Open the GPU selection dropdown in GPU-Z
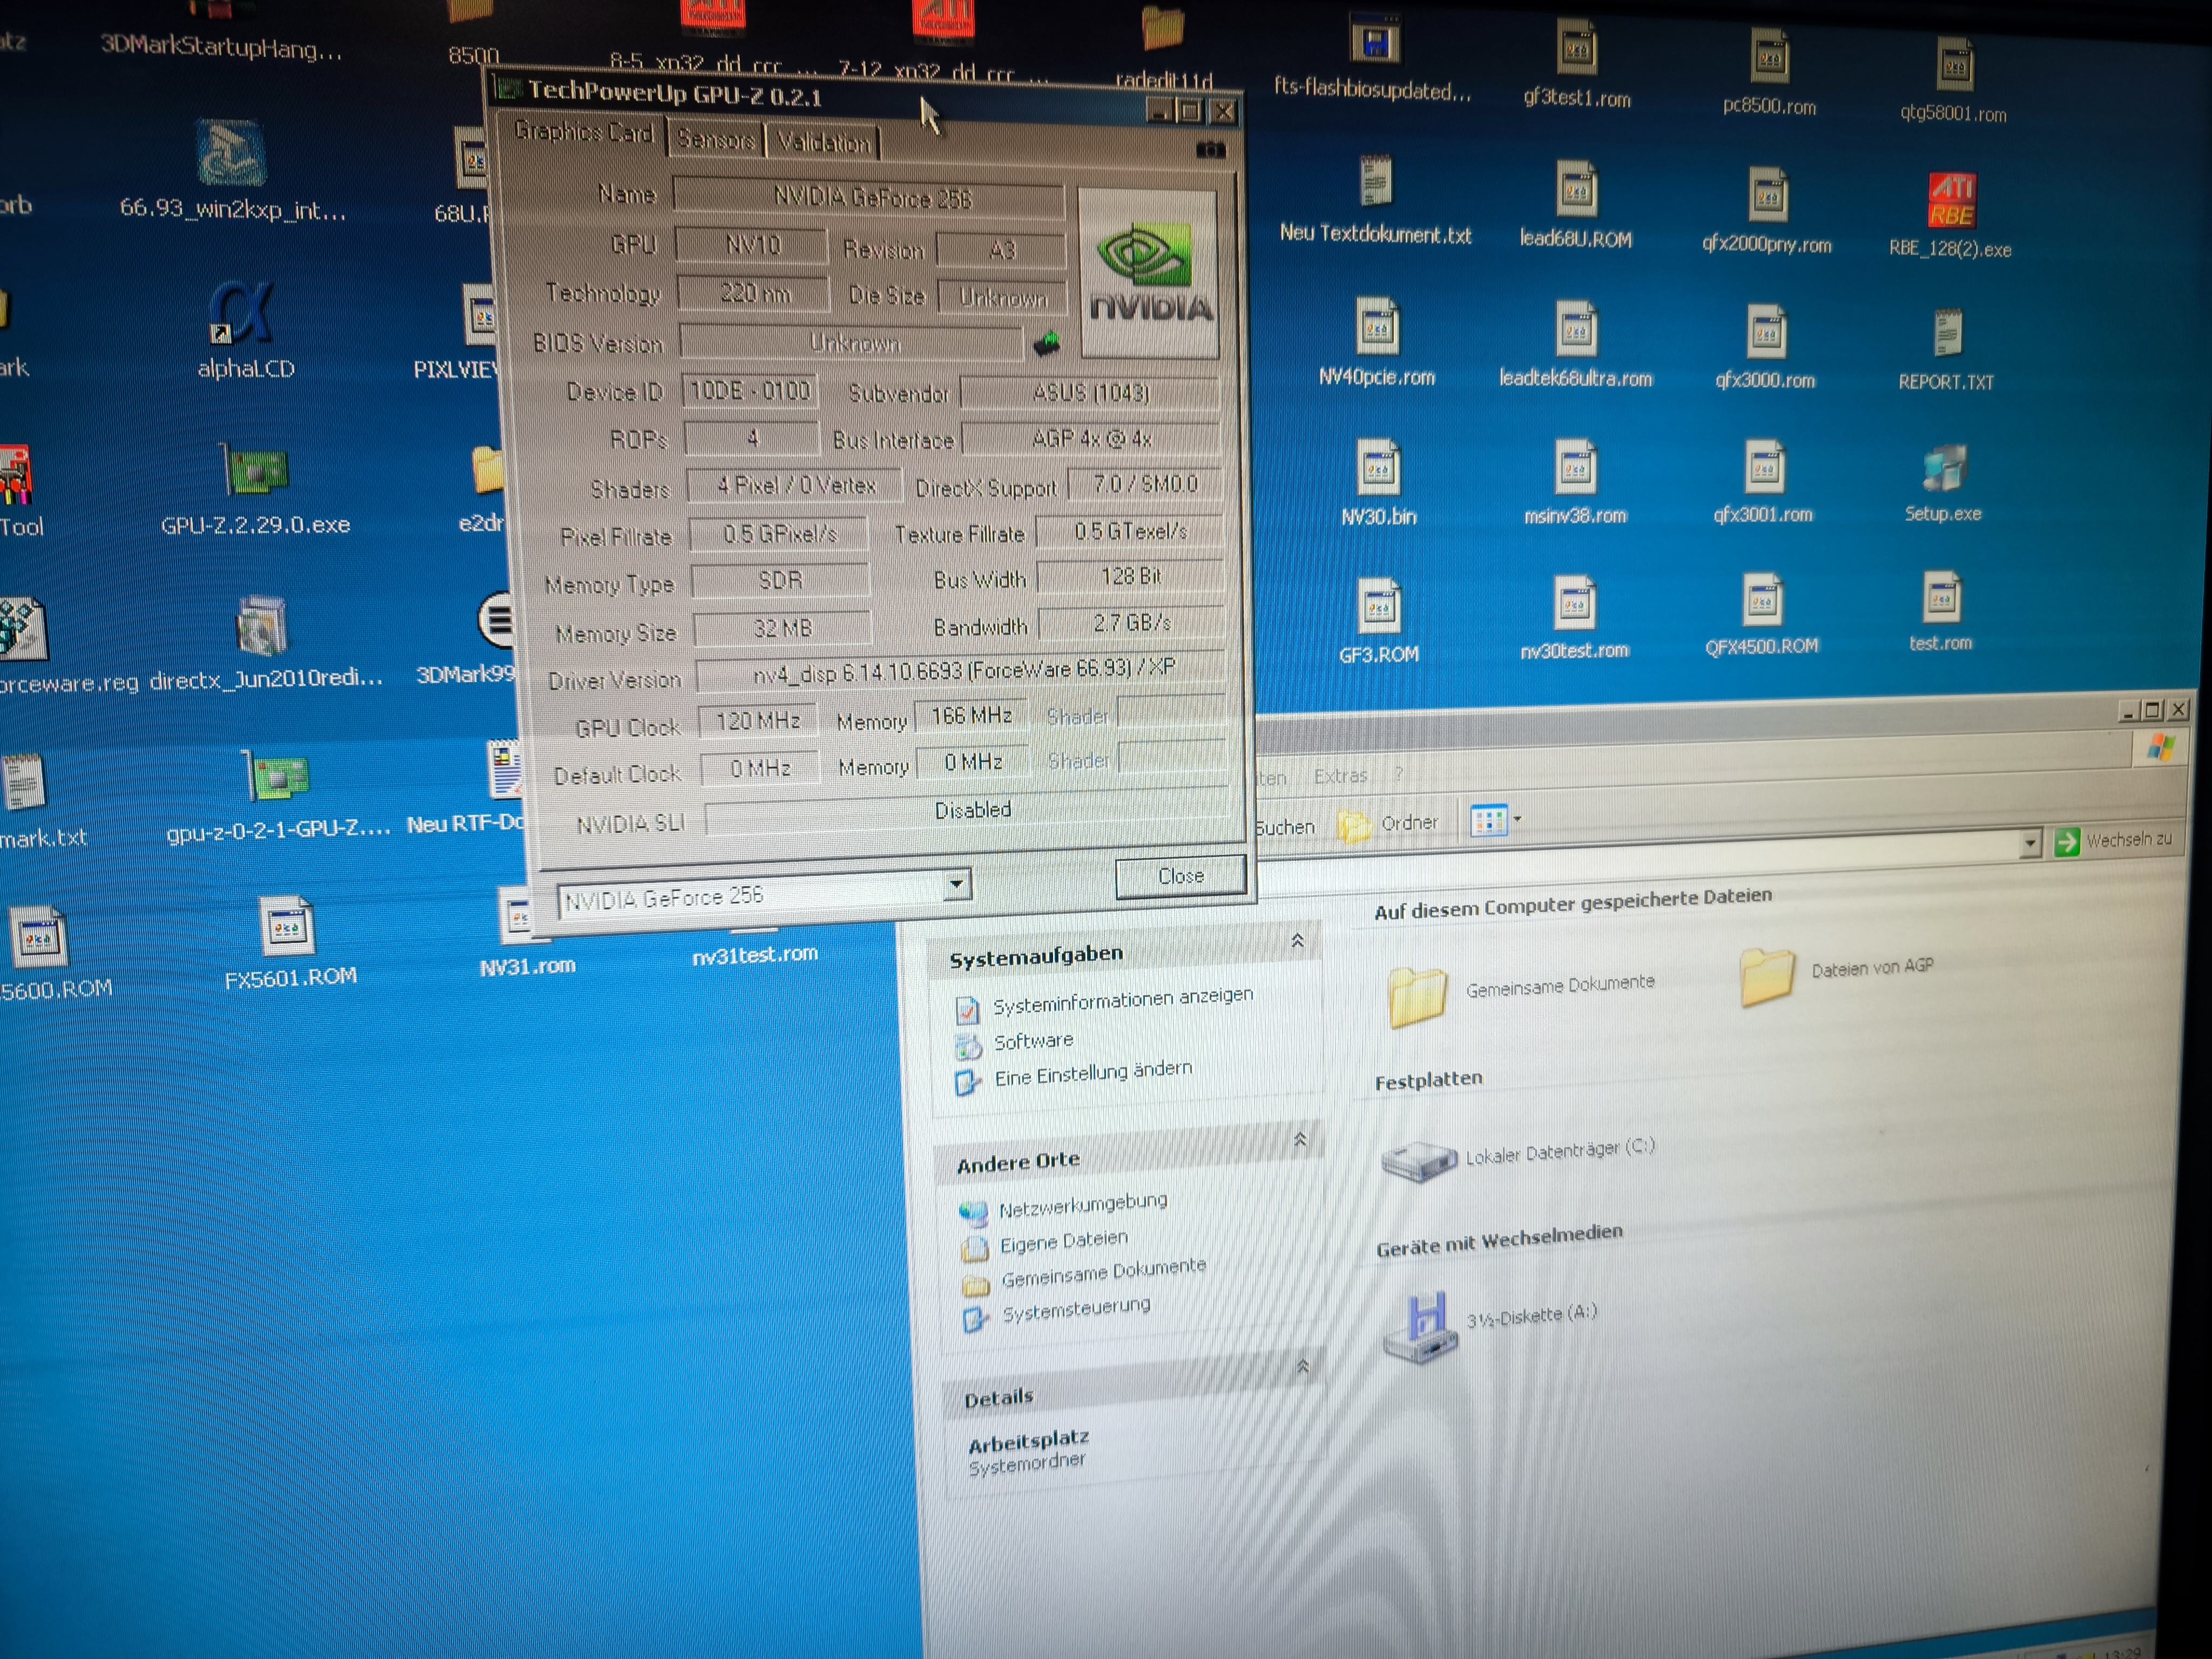Image resolution: width=2212 pixels, height=1659 pixels. click(x=956, y=884)
